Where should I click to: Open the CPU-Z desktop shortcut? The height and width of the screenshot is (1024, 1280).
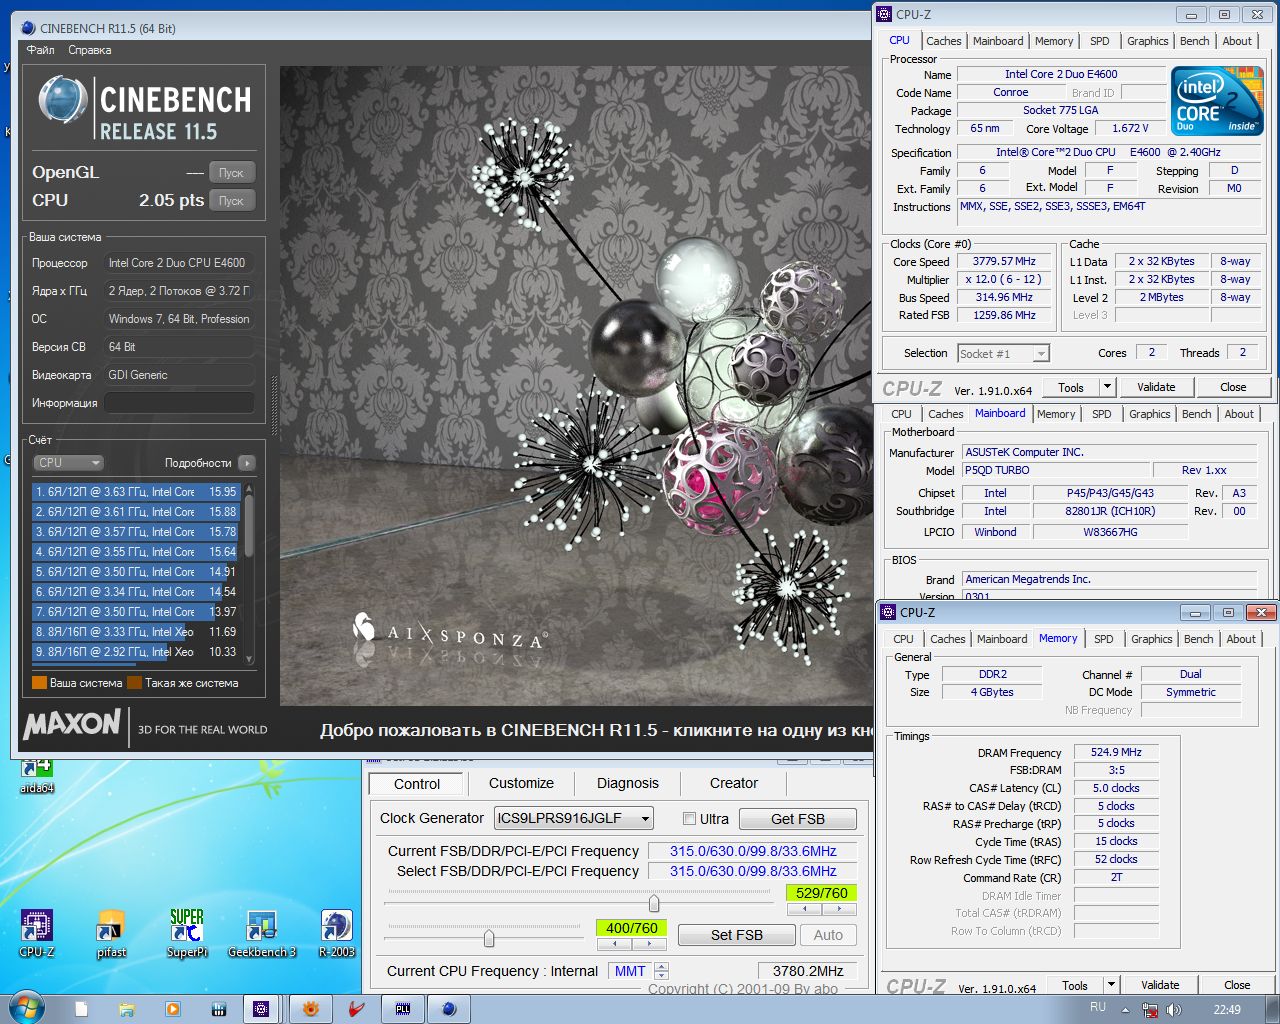pos(37,933)
